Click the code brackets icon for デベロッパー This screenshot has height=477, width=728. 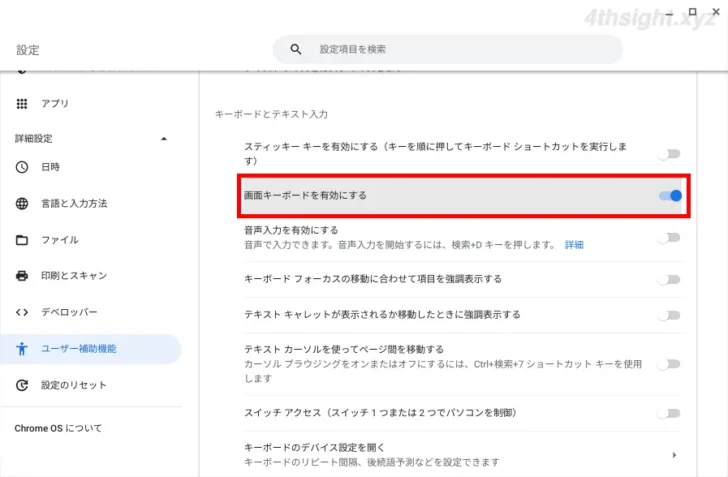(22, 312)
